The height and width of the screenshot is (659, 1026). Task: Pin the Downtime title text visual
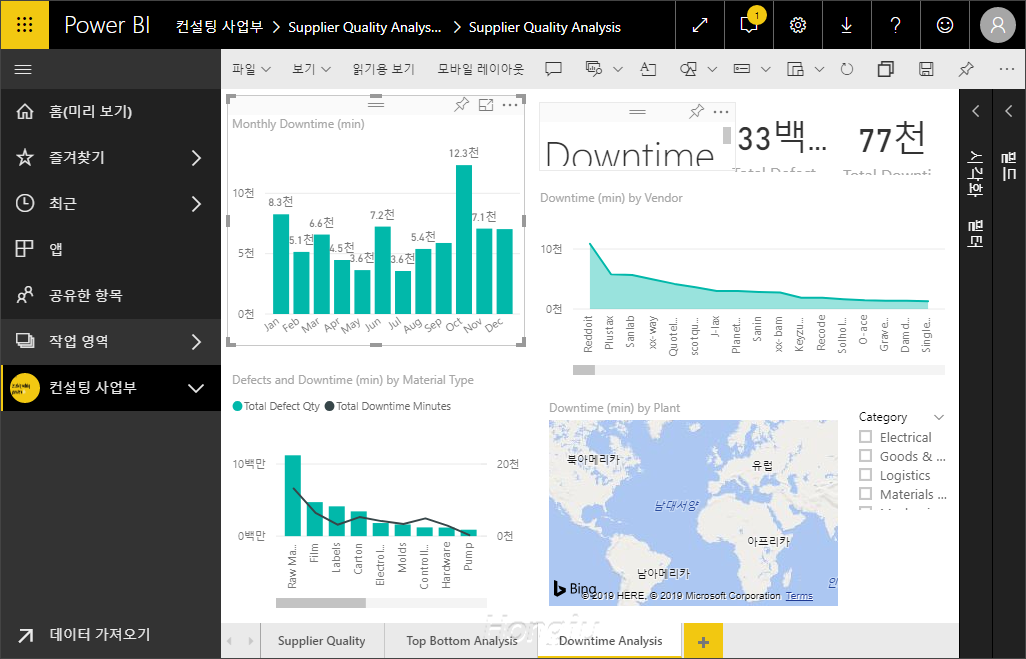point(696,111)
